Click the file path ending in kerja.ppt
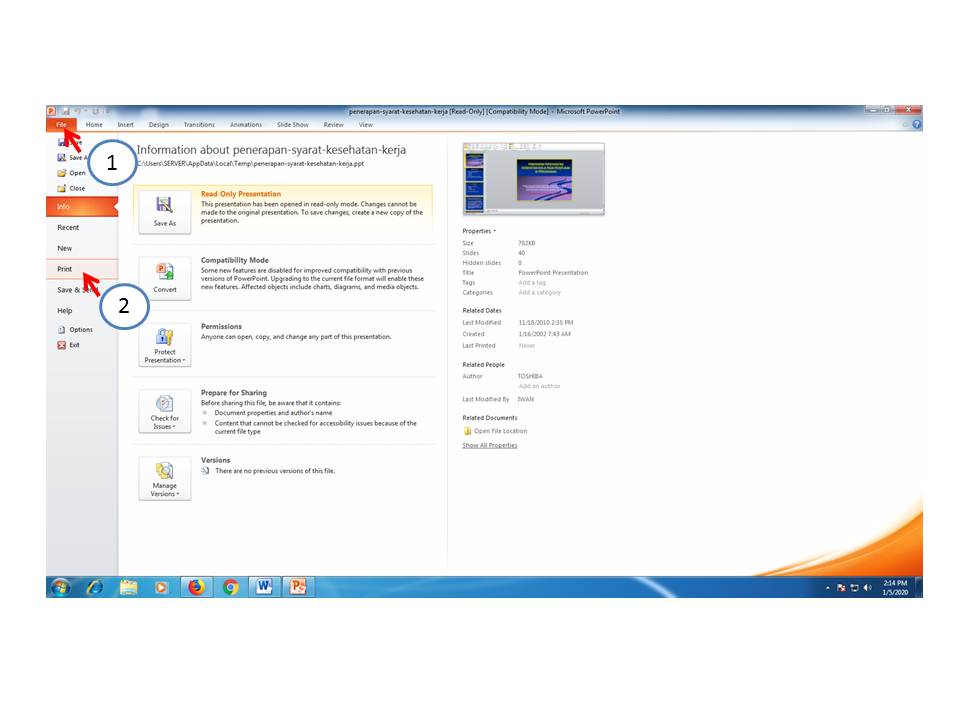 (x=251, y=164)
